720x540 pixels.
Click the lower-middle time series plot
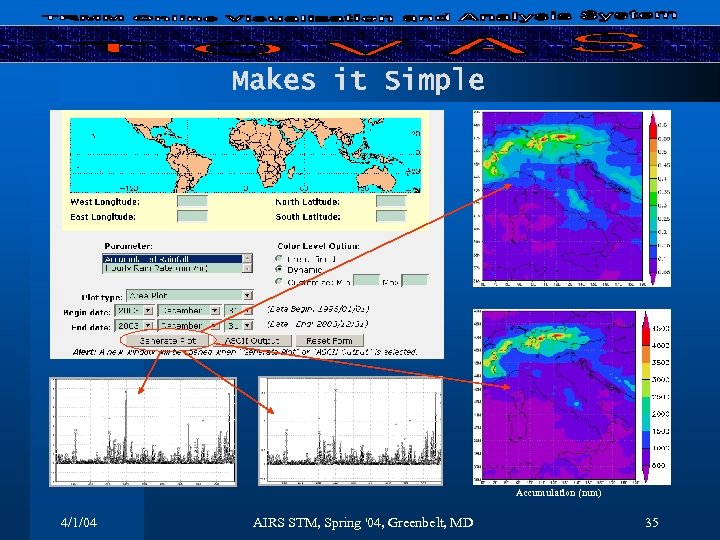351,431
